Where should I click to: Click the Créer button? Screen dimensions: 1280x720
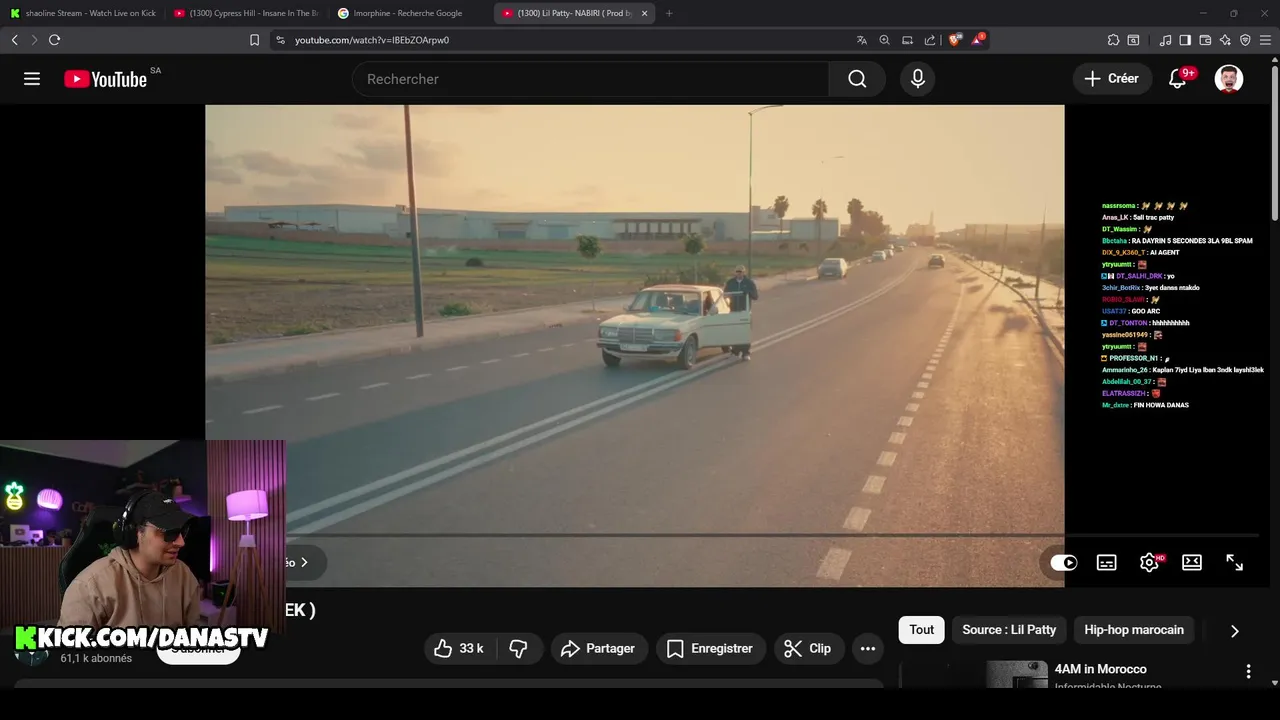point(1111,79)
